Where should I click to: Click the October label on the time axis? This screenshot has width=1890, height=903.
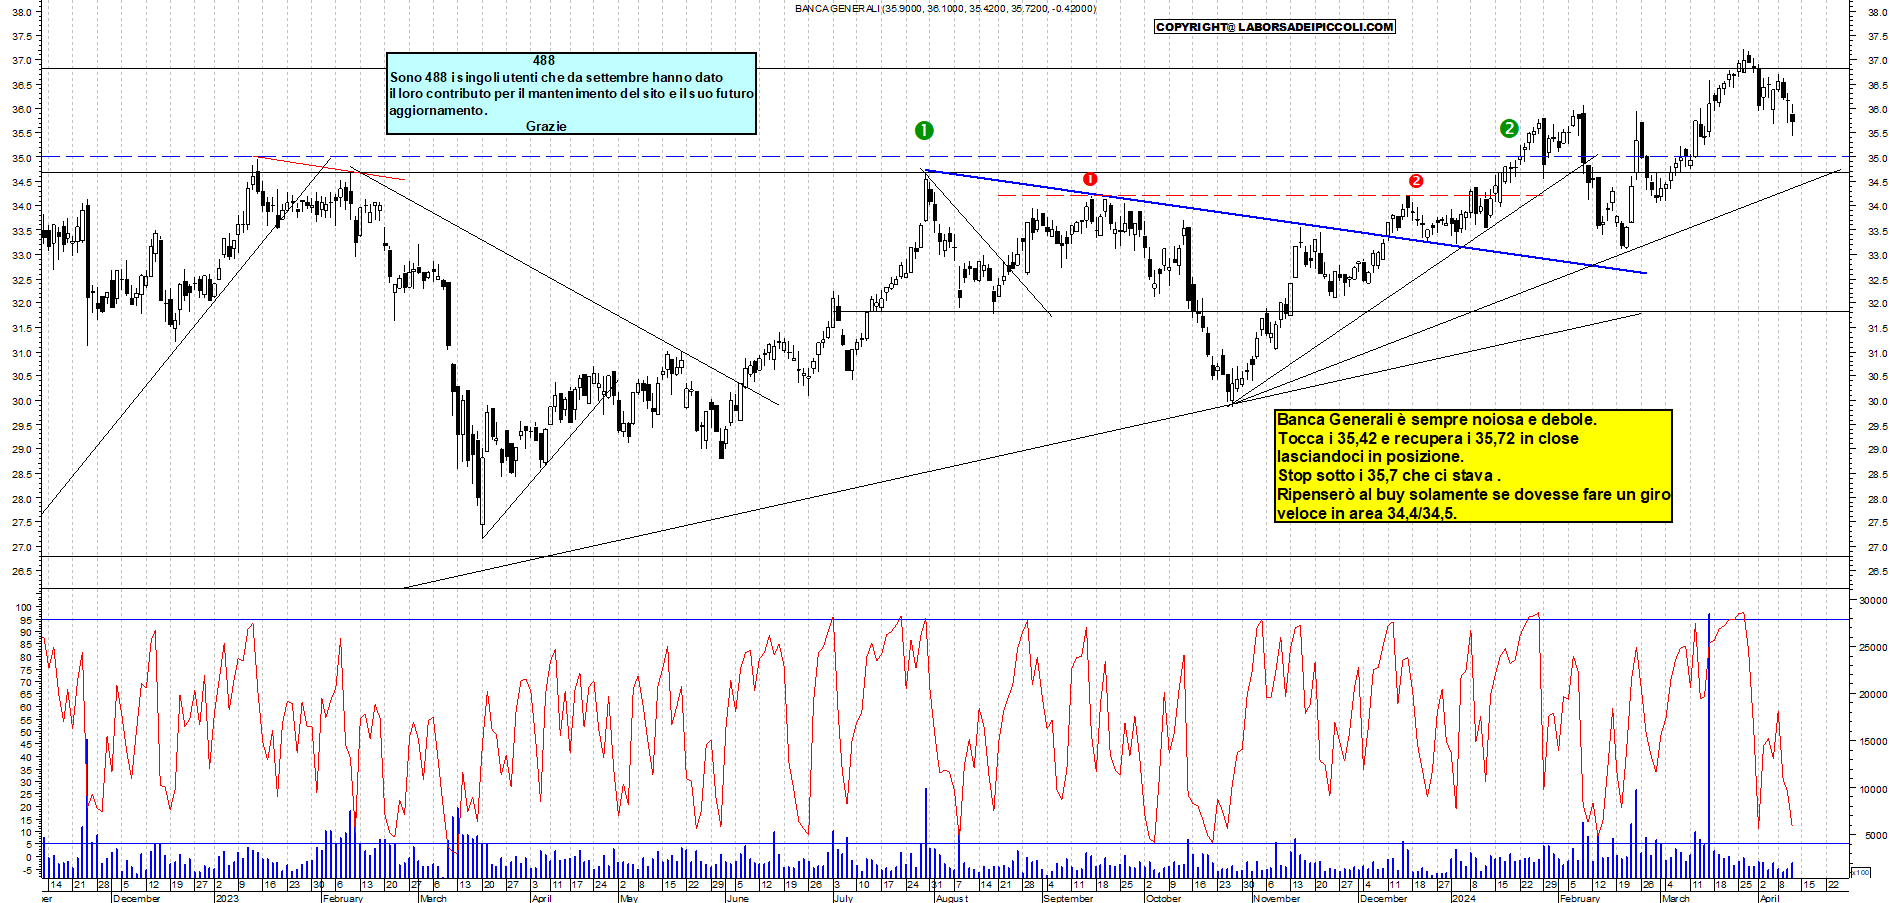pyautogui.click(x=1163, y=898)
